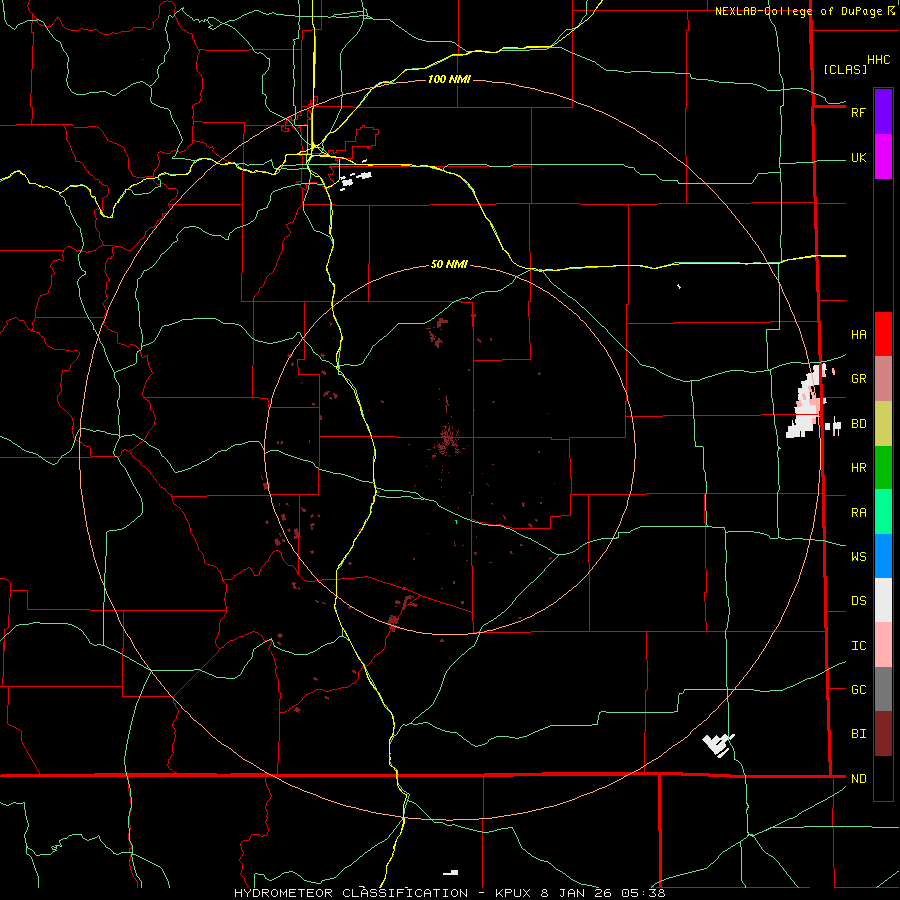Click the magenta UK legend color swatch
This screenshot has width=900, height=900.
pos(883,156)
